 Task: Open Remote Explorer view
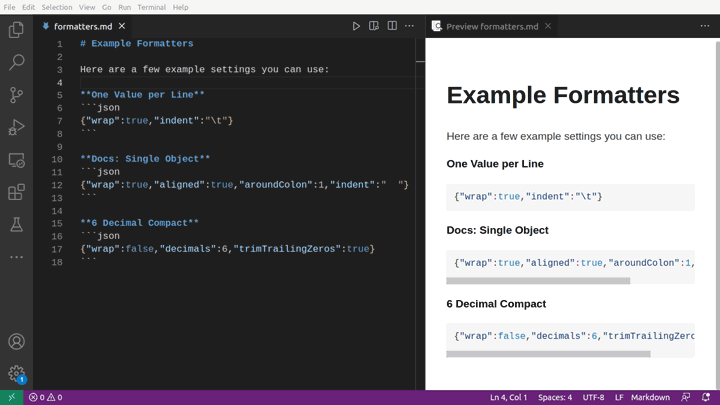(16, 160)
